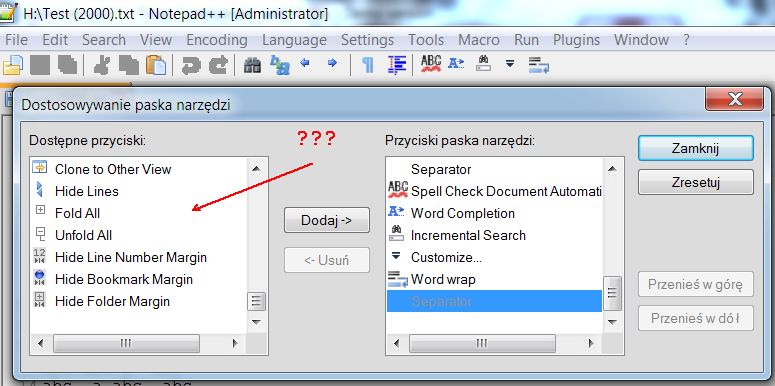Click the Dodaj -> button
Image resolution: width=775 pixels, height=386 pixels.
pos(327,220)
